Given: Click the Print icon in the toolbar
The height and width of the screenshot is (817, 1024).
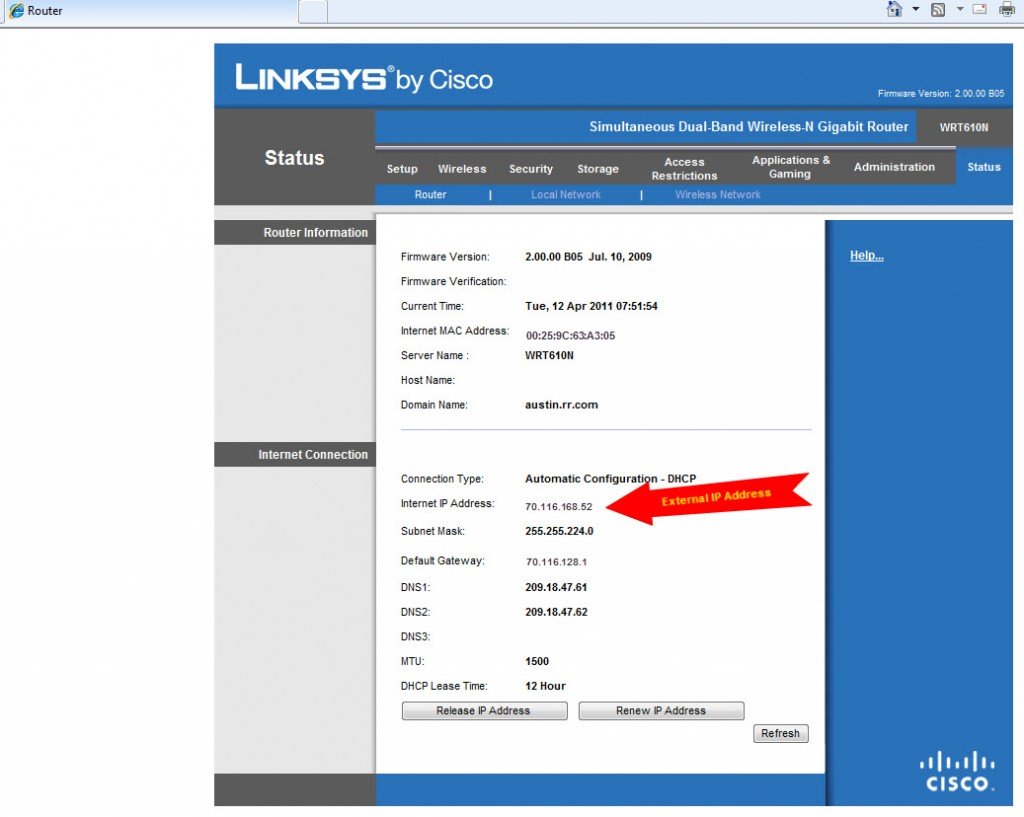Looking at the screenshot, I should point(1007,9).
